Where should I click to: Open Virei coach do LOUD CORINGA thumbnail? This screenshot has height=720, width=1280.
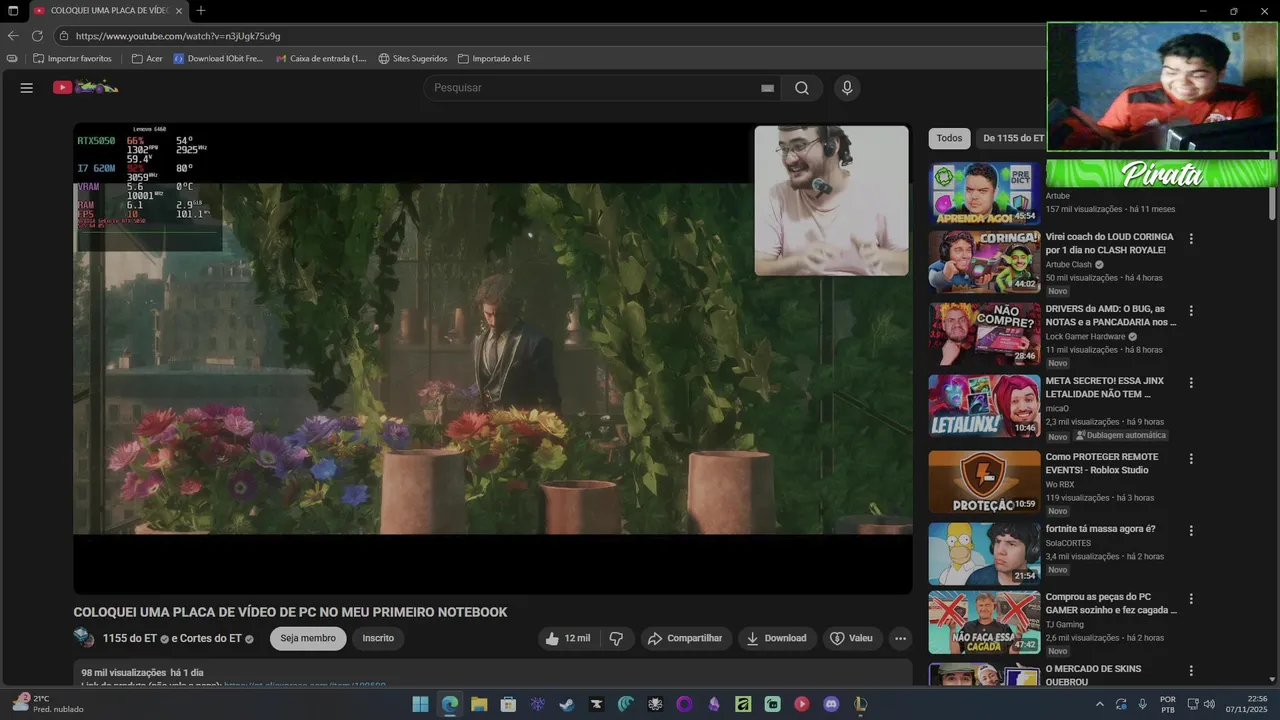coord(984,262)
